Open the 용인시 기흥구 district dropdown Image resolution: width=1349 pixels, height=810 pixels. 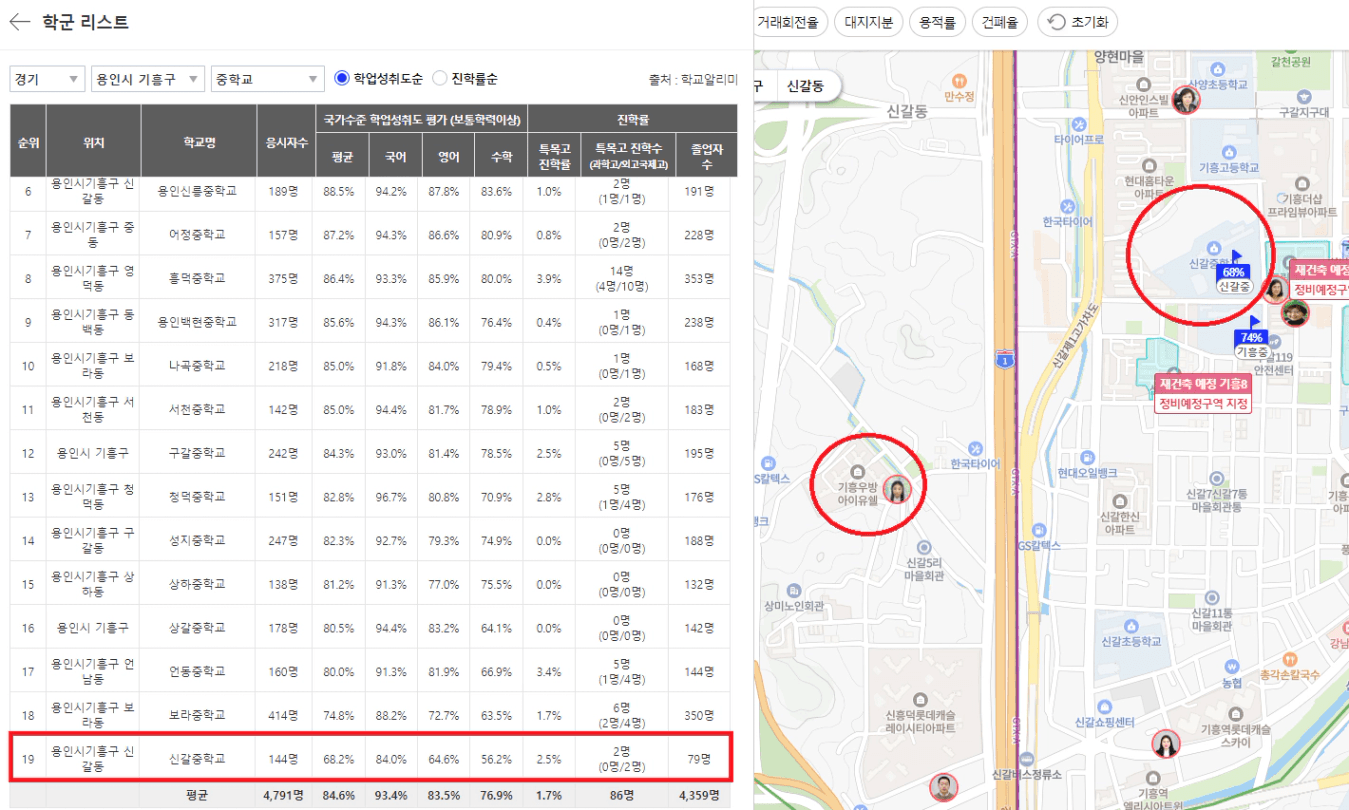(147, 79)
